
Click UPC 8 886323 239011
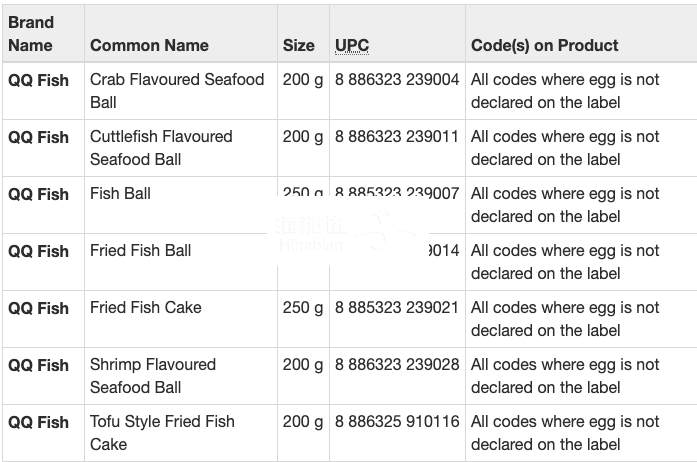point(397,137)
